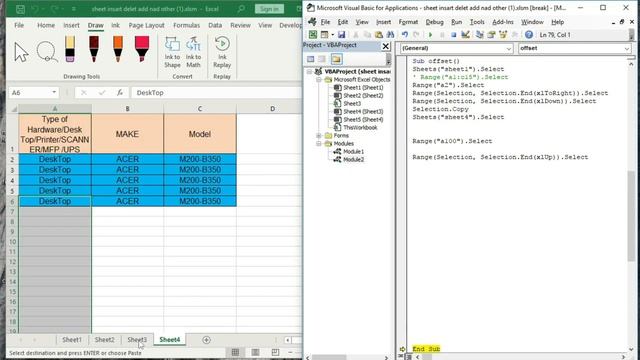Click the VBA Save floppy icon
Screen dimensions: 640x360
point(342,35)
